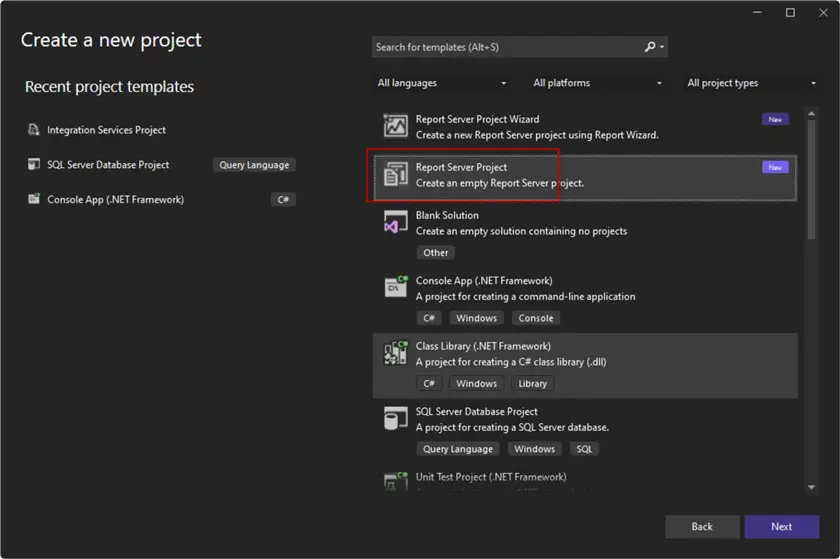This screenshot has width=840, height=559.
Task: Click the search magnifier icon
Action: (x=650, y=47)
